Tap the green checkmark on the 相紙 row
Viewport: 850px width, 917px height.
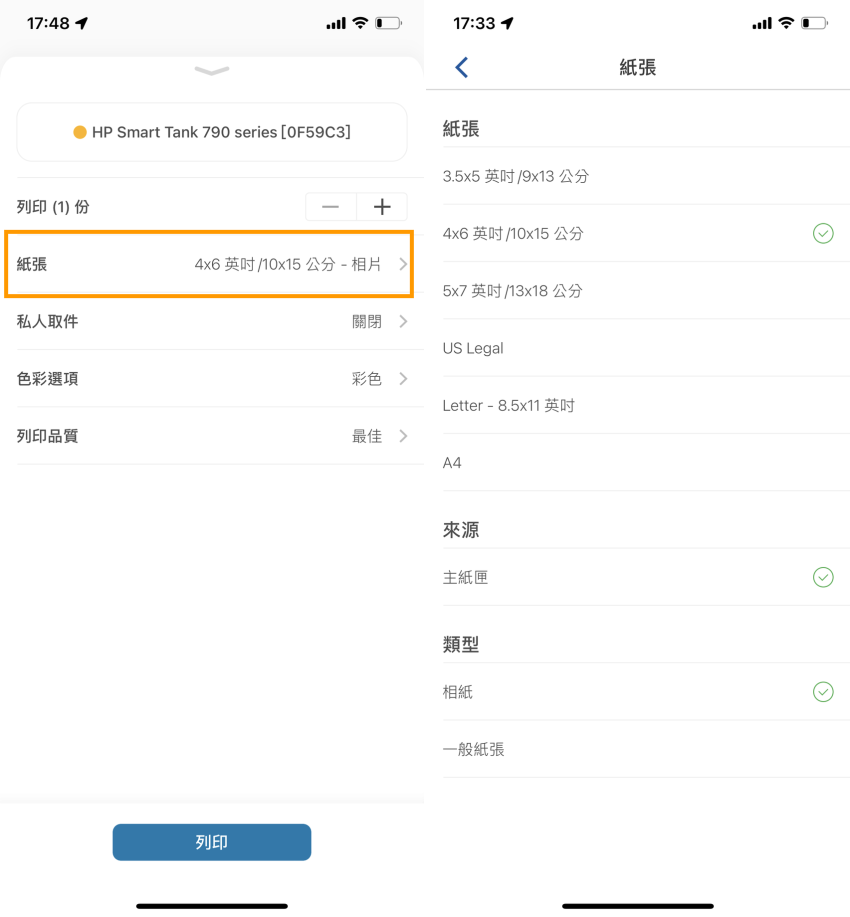[x=823, y=692]
